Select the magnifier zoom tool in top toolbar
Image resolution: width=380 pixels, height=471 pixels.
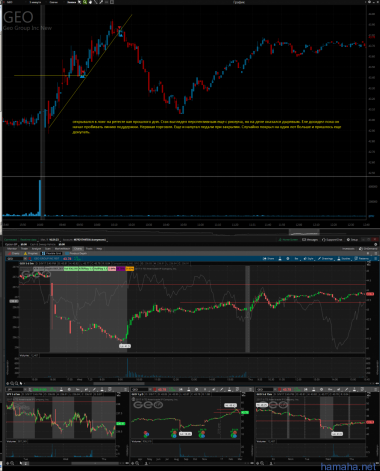85,2
